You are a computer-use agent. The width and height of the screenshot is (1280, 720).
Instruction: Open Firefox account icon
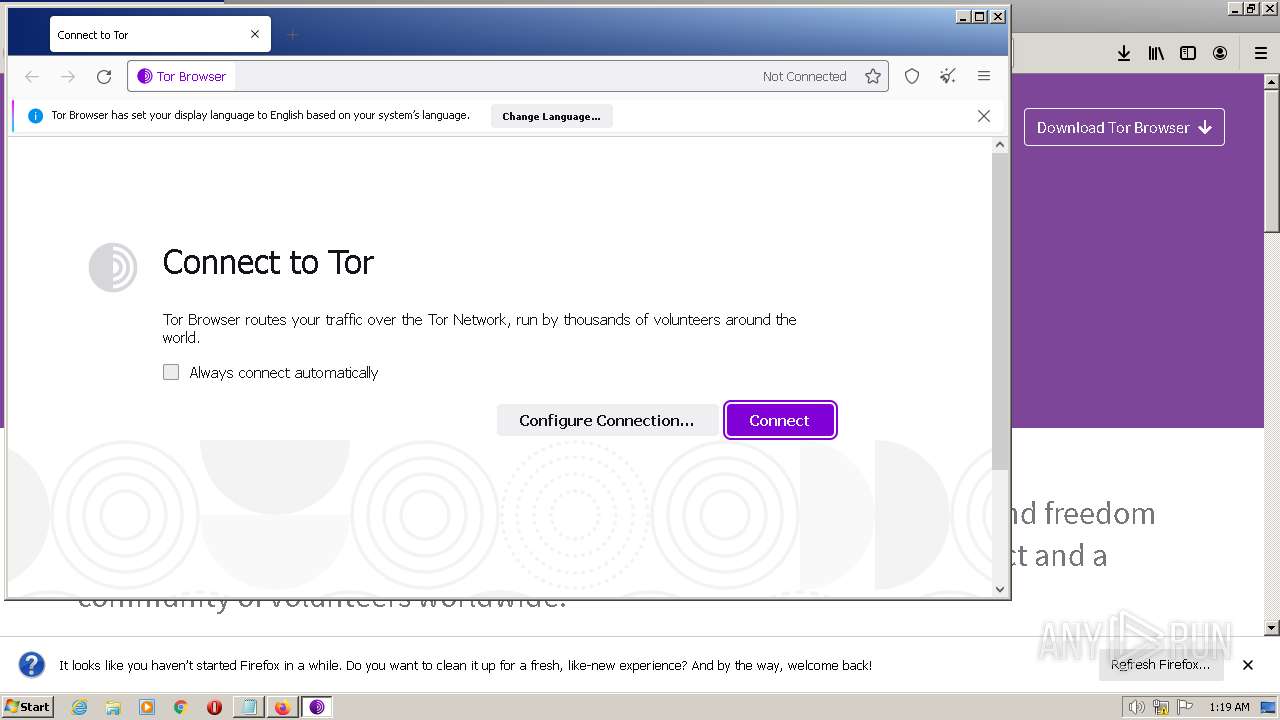[1220, 53]
